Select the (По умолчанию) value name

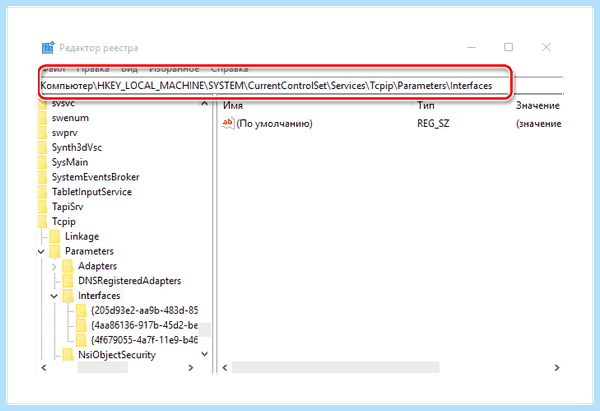pos(274,124)
